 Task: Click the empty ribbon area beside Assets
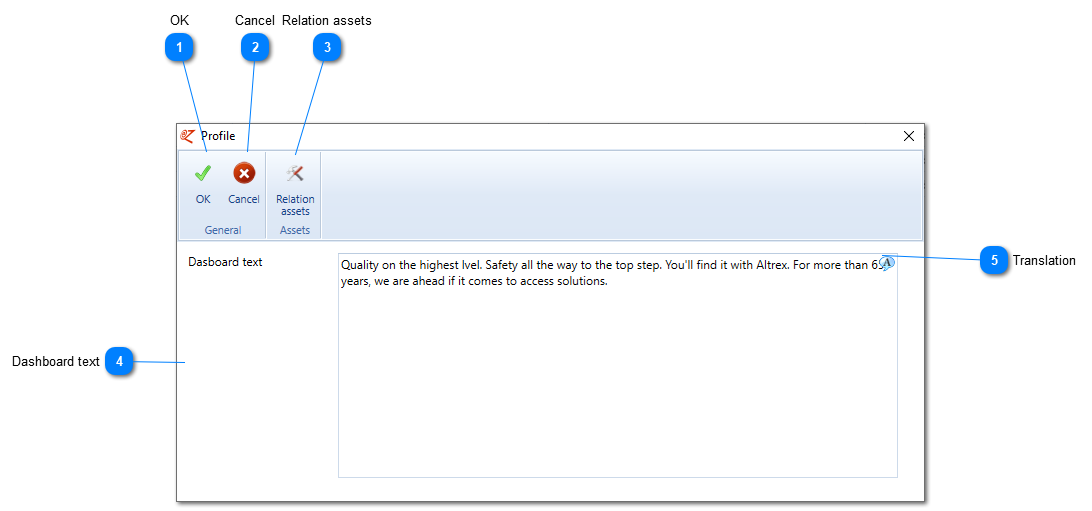[621, 195]
